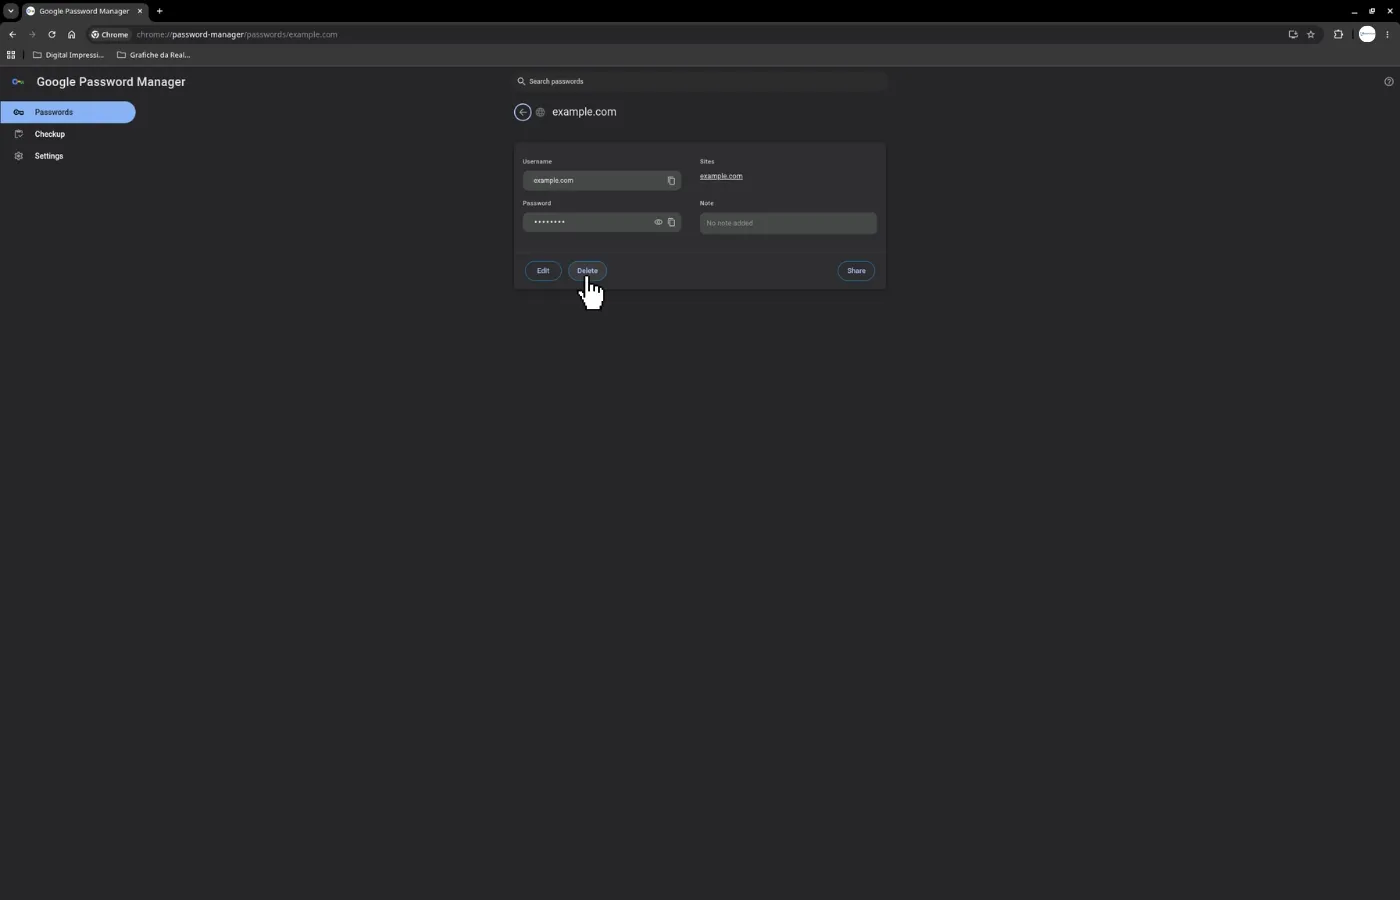
Task: Go back using the arrow beside example.com
Action: click(522, 112)
